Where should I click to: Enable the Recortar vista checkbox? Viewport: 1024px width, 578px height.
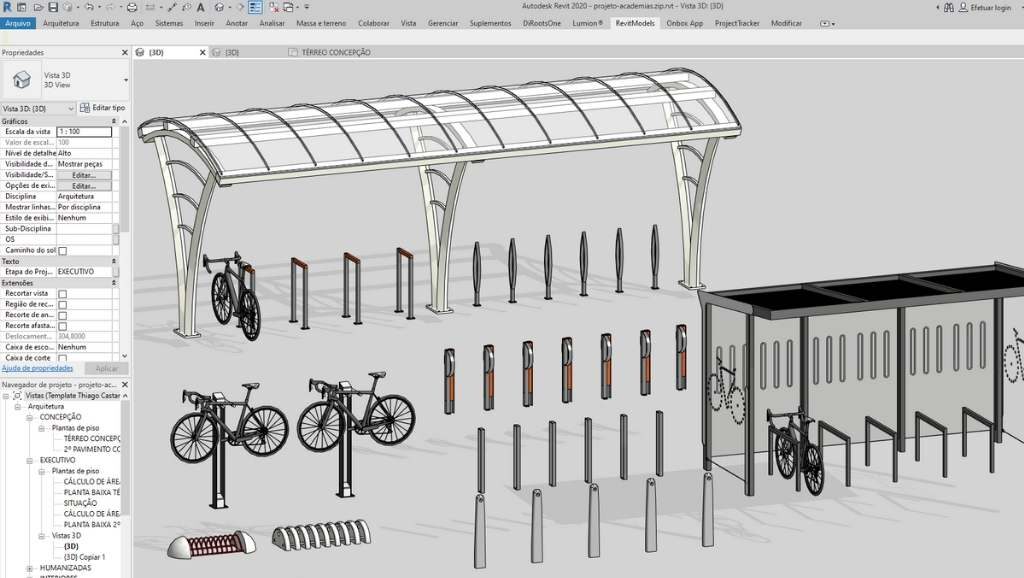(62, 294)
